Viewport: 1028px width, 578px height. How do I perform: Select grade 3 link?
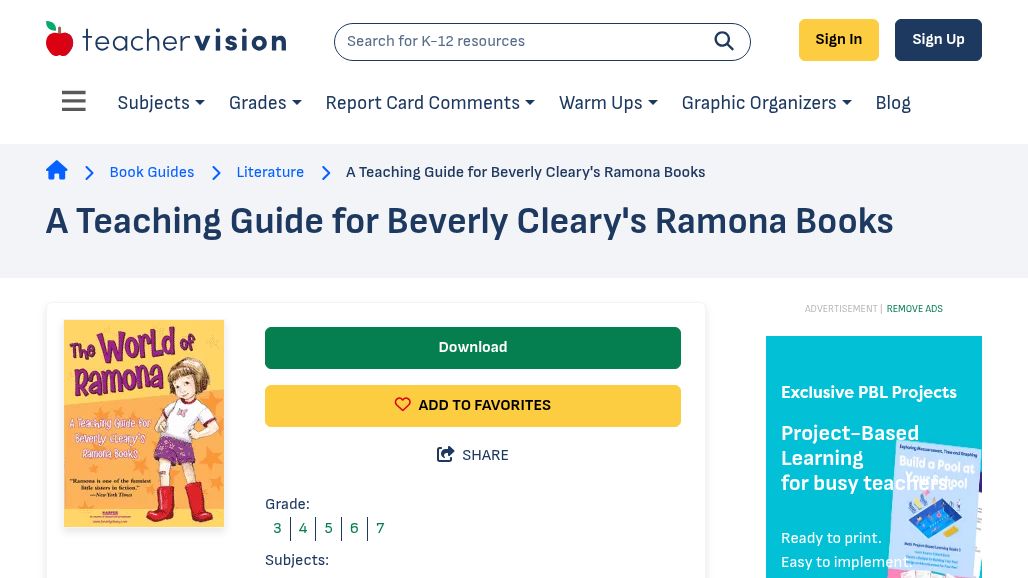point(277,528)
